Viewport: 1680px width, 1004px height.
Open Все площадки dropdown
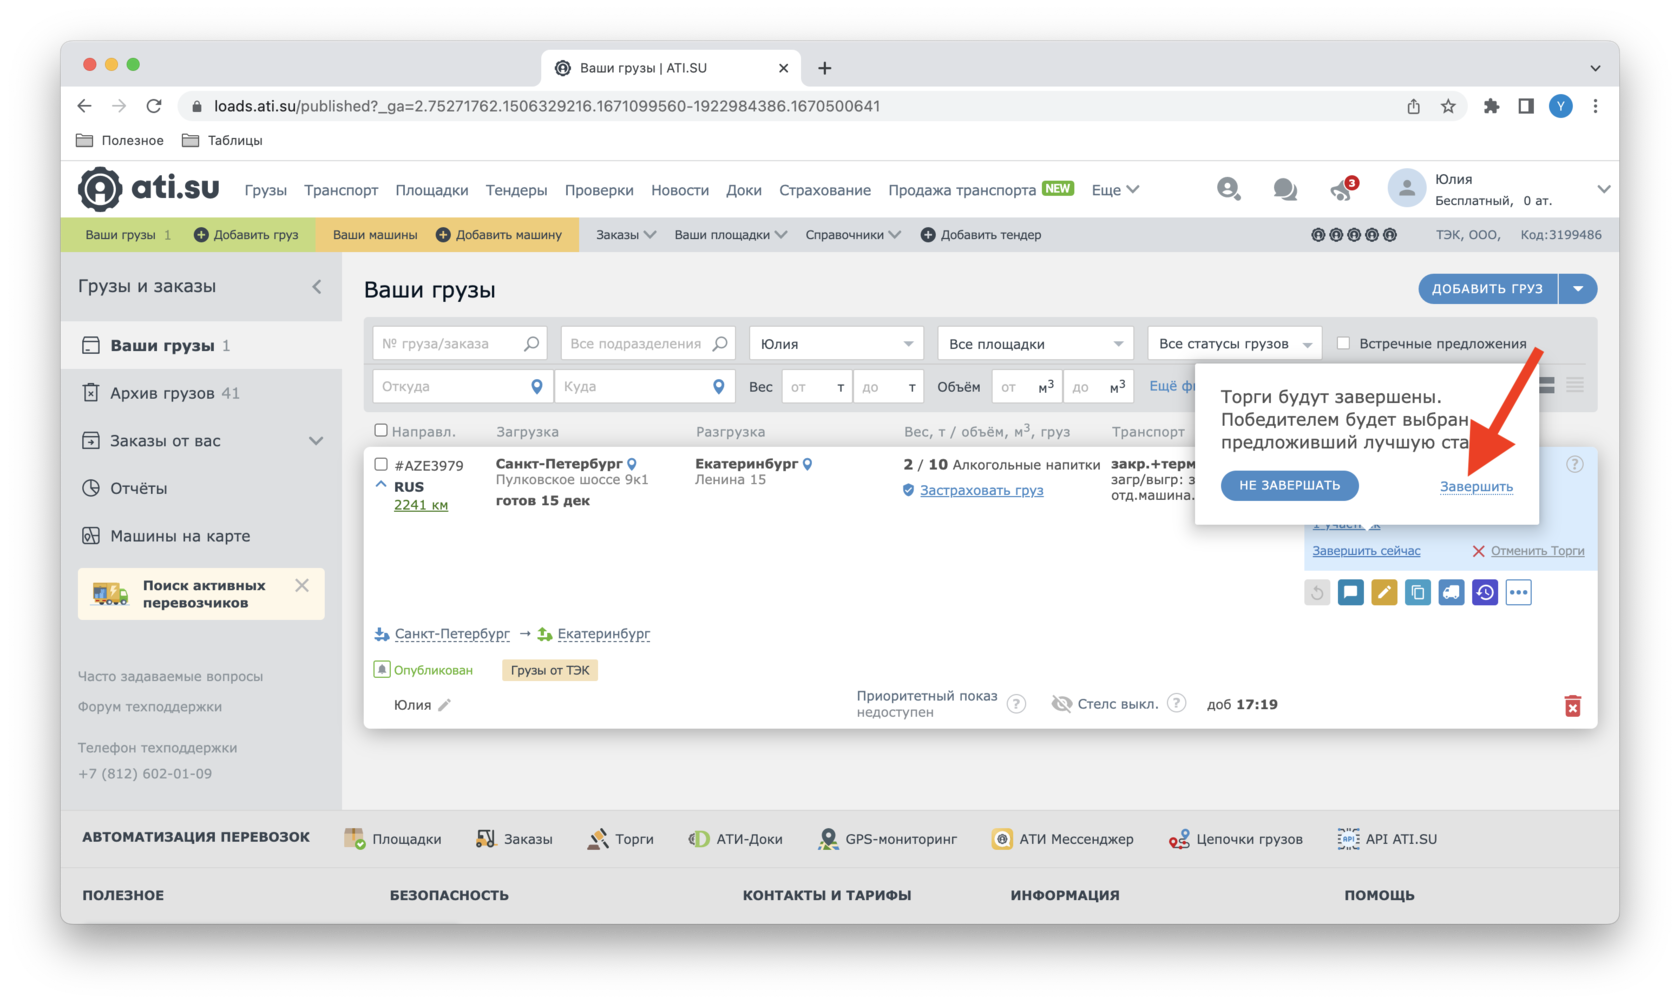(x=1035, y=344)
